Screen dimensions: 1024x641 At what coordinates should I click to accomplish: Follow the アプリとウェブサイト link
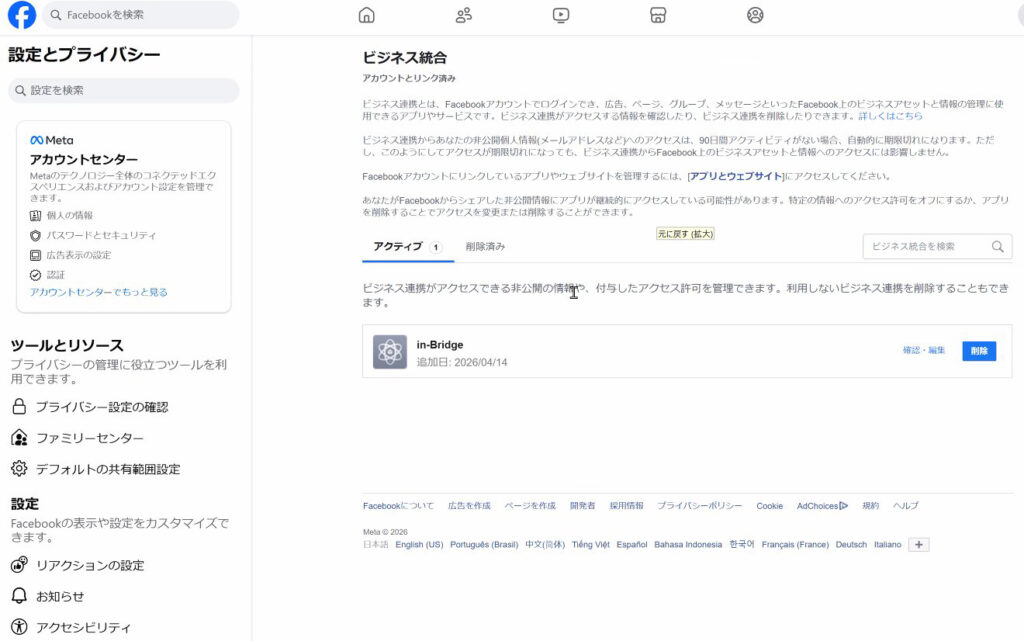tap(735, 176)
